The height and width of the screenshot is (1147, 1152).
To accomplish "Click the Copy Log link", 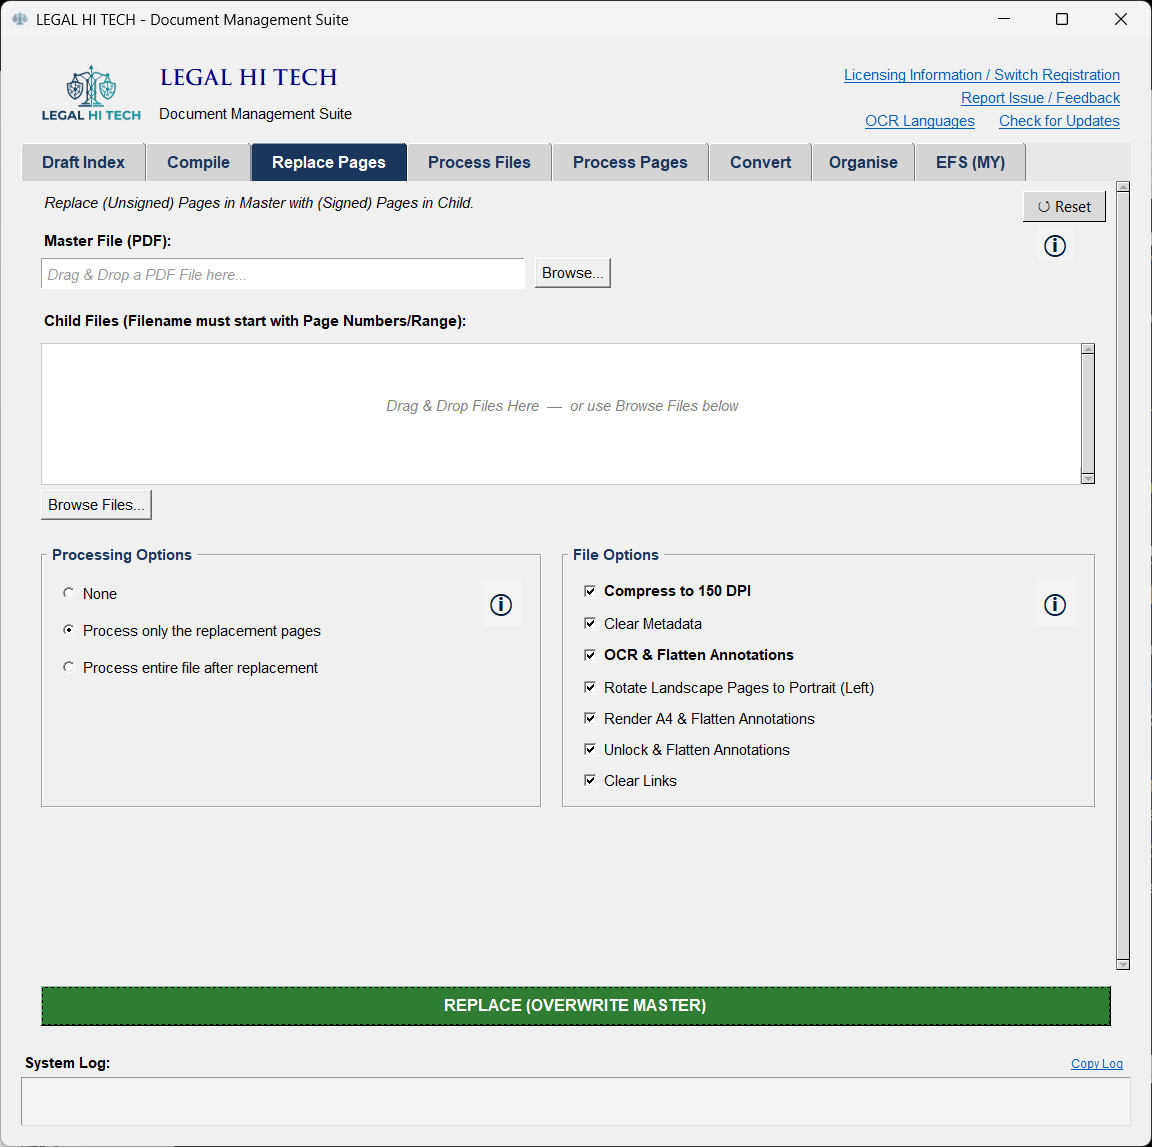I will click(x=1096, y=1063).
